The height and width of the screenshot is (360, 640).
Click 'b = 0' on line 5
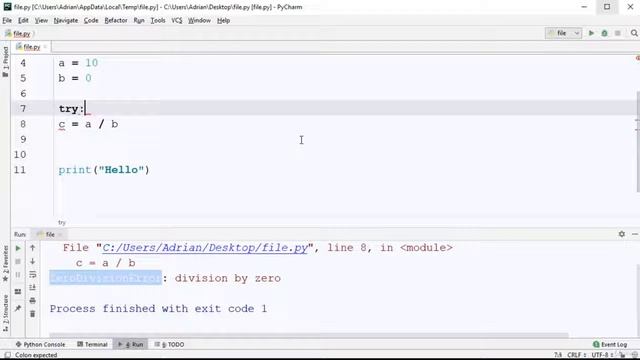click(x=75, y=78)
